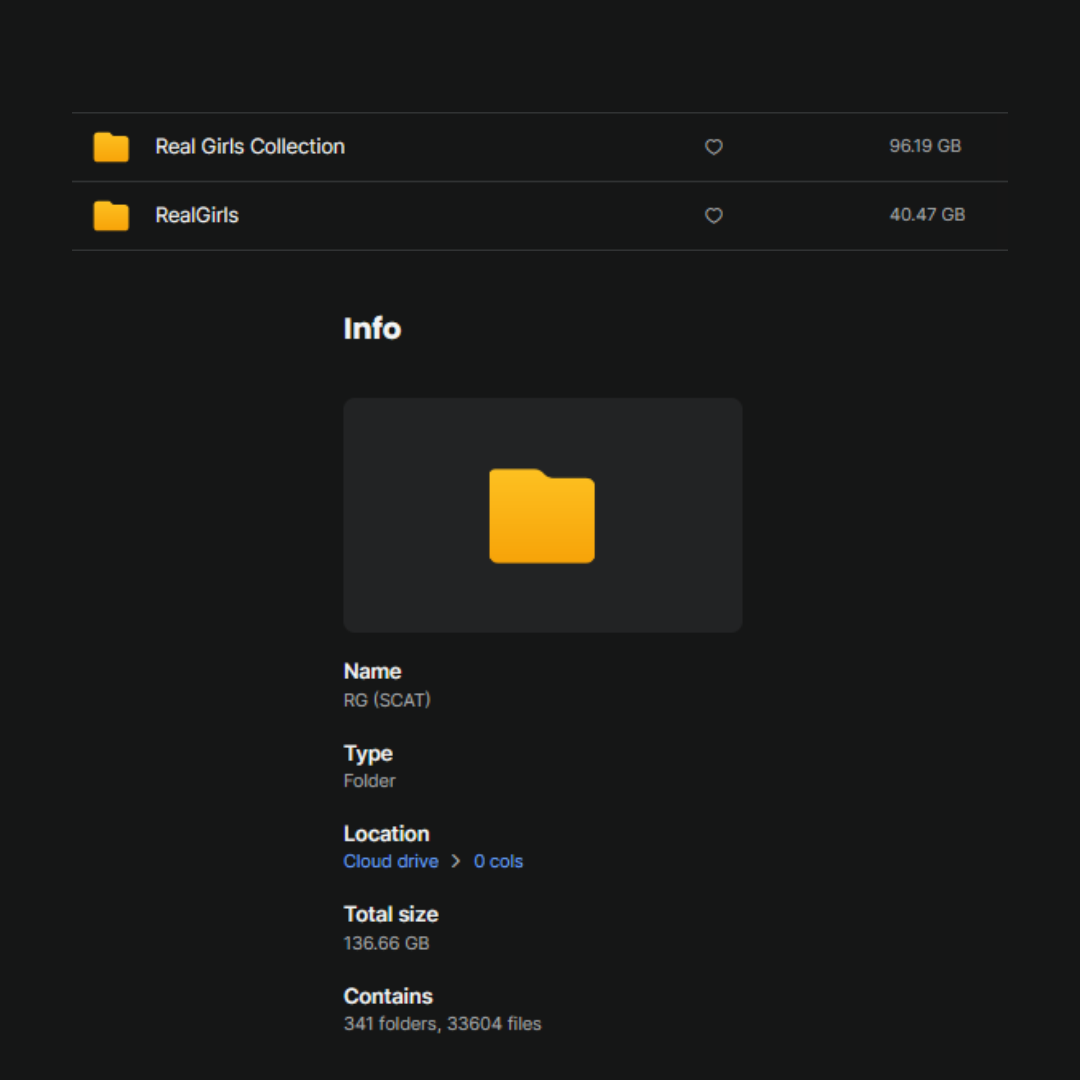Click the large folder icon in Info preview
1080x1080 pixels.
[542, 516]
